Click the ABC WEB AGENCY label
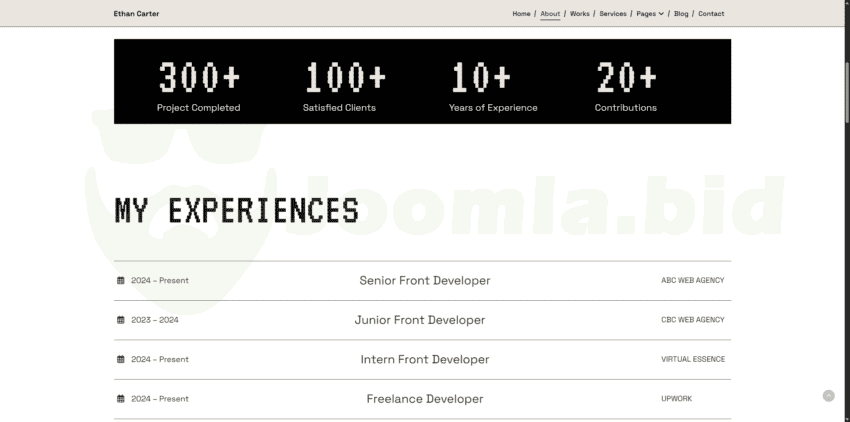 (692, 280)
